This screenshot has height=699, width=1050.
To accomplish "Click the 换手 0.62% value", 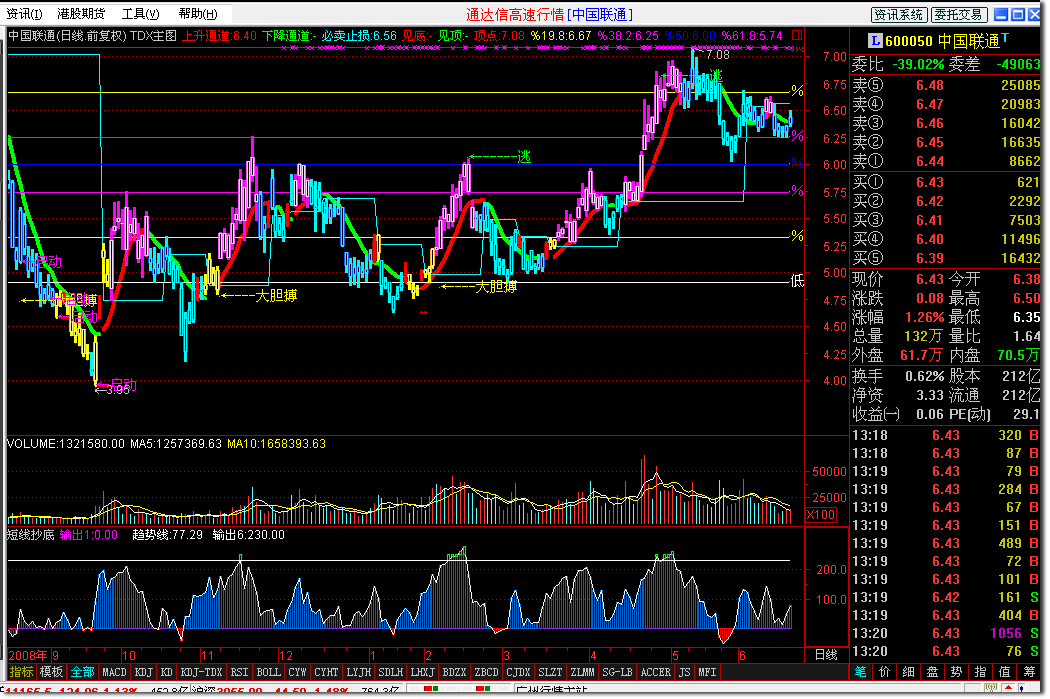I will (925, 376).
